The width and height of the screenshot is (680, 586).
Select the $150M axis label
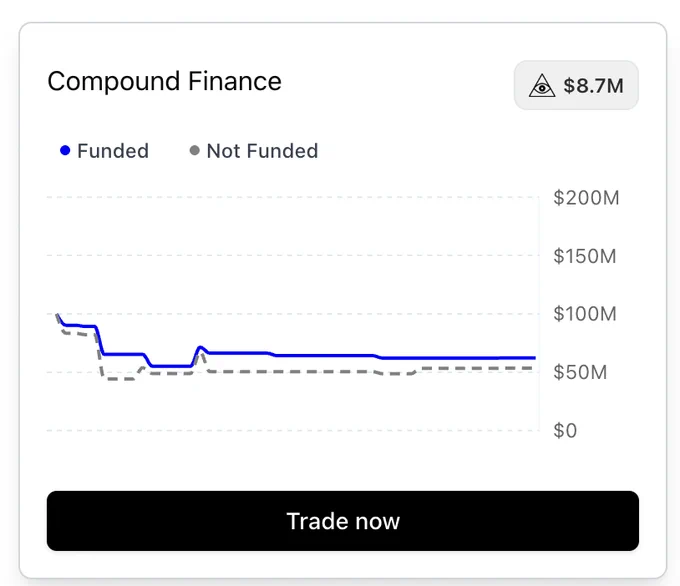point(585,256)
